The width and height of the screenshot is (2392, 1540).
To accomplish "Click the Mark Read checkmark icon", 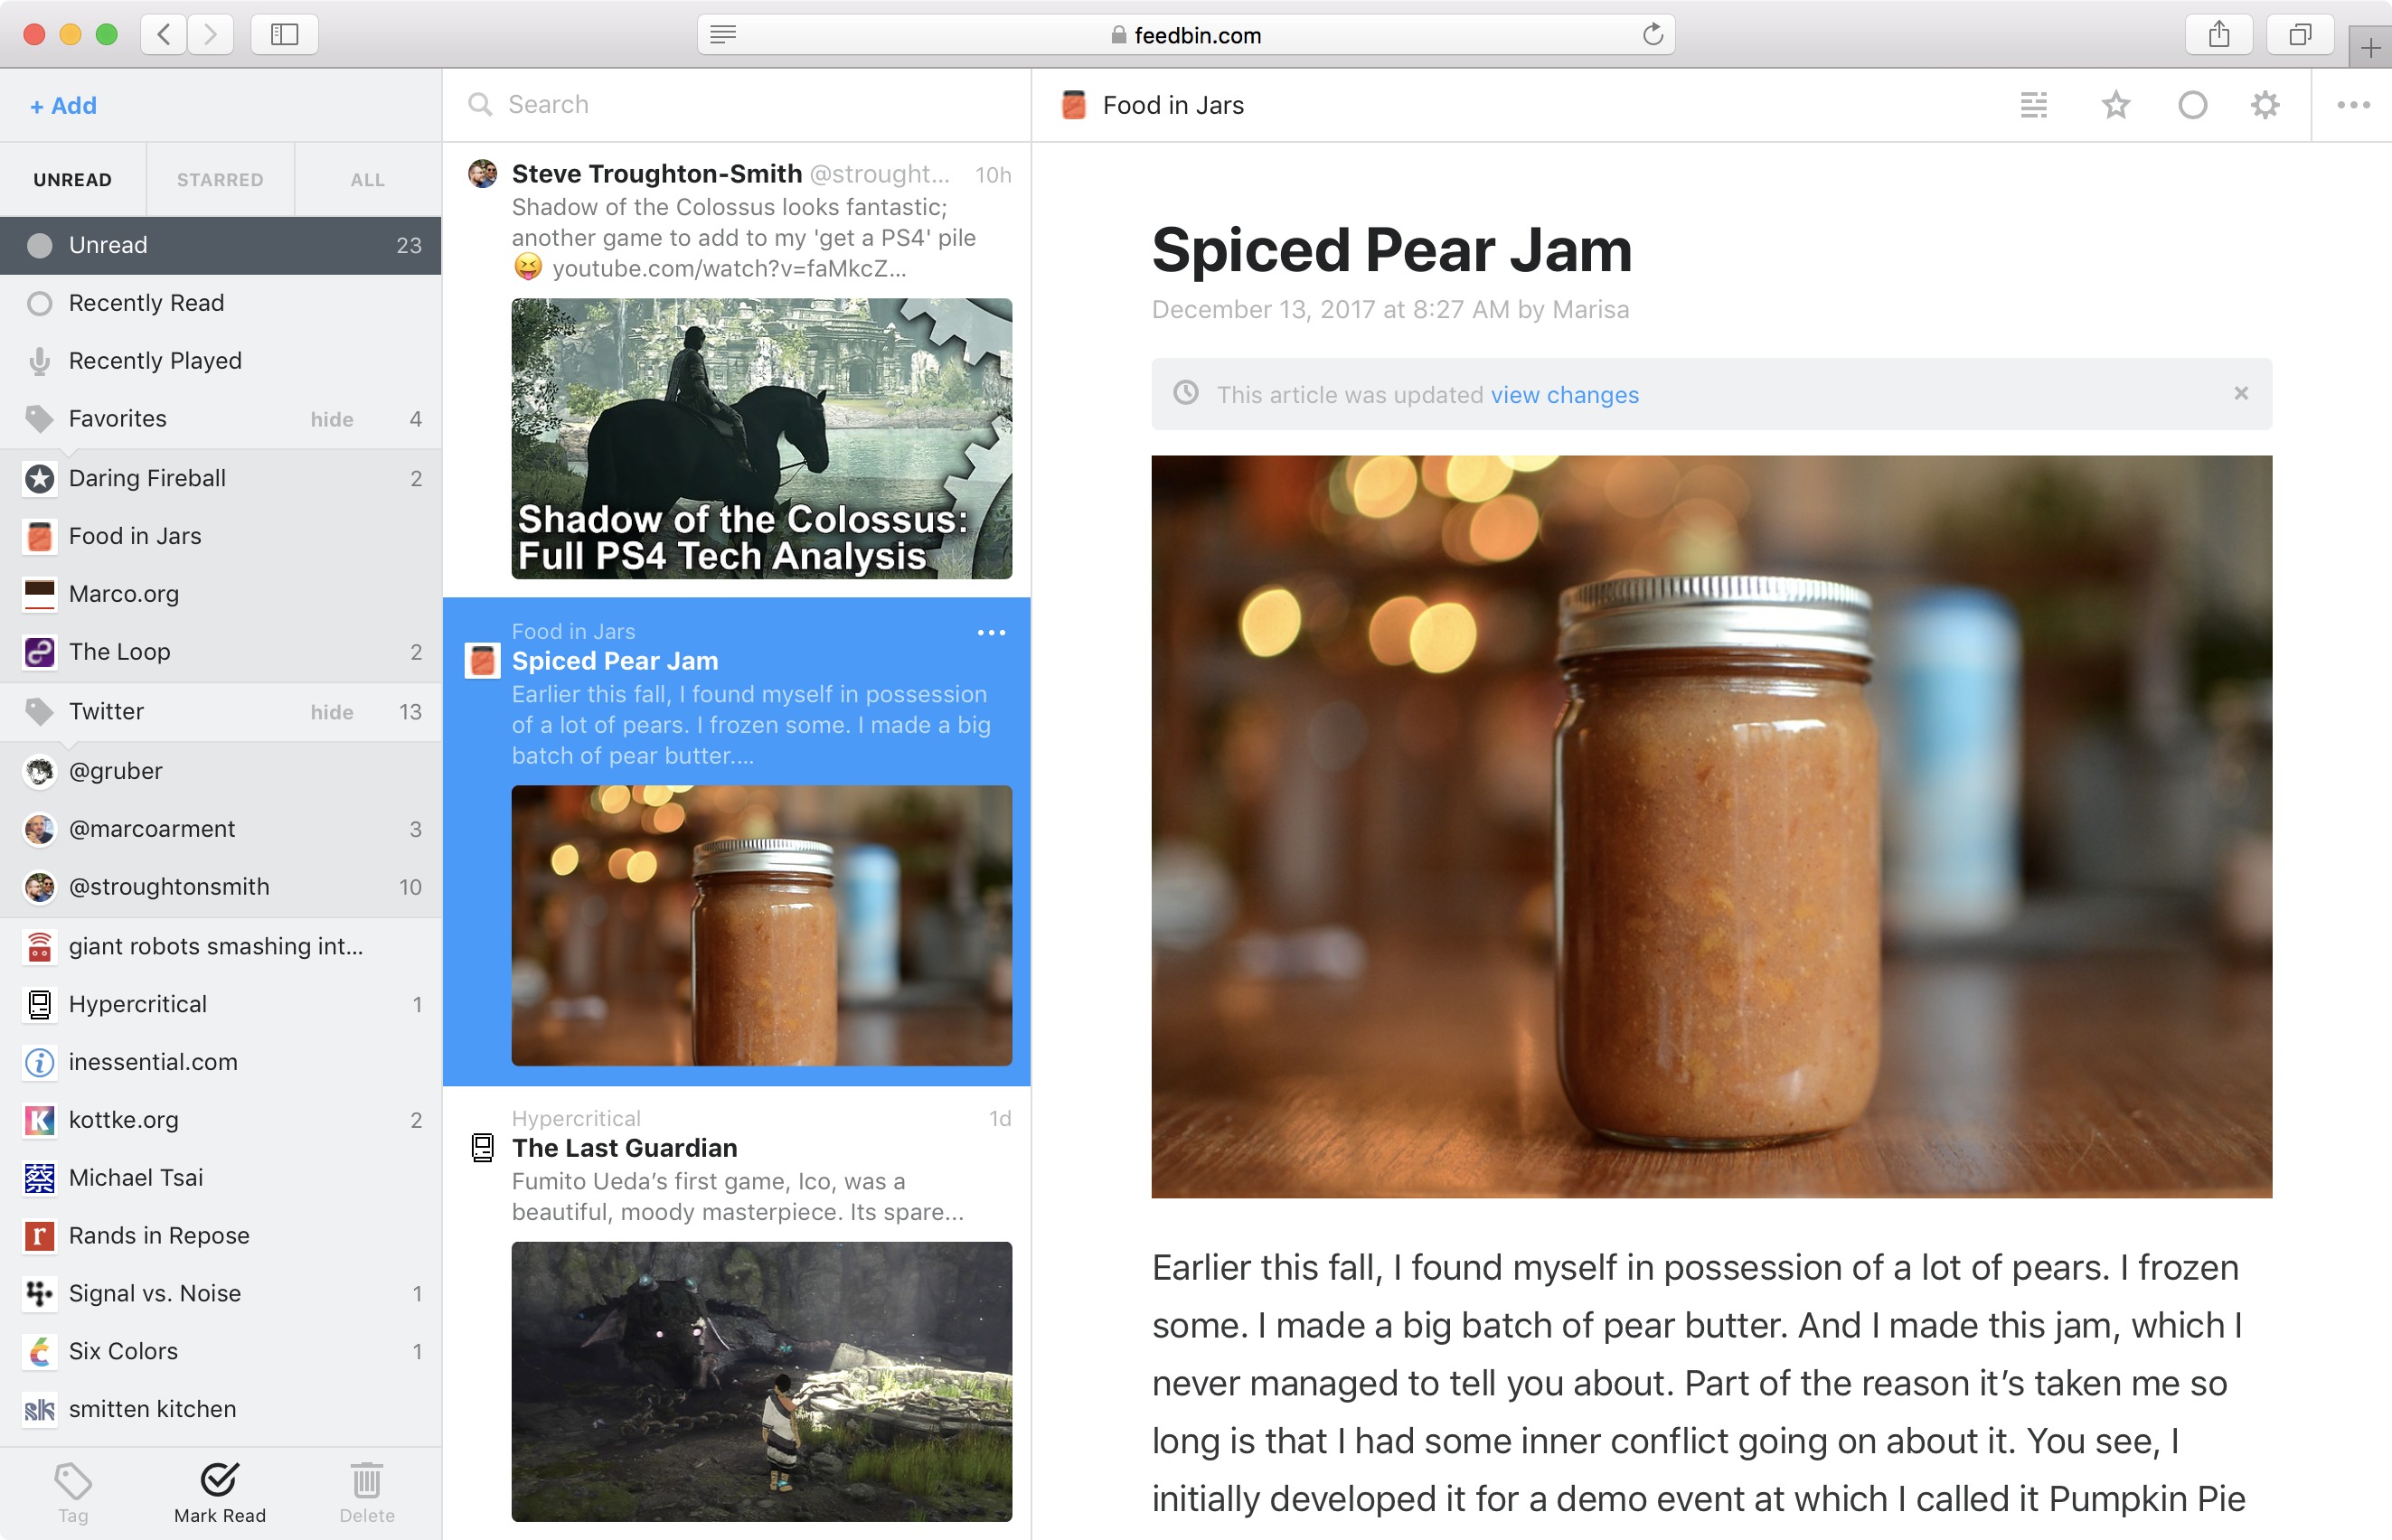I will coord(219,1479).
